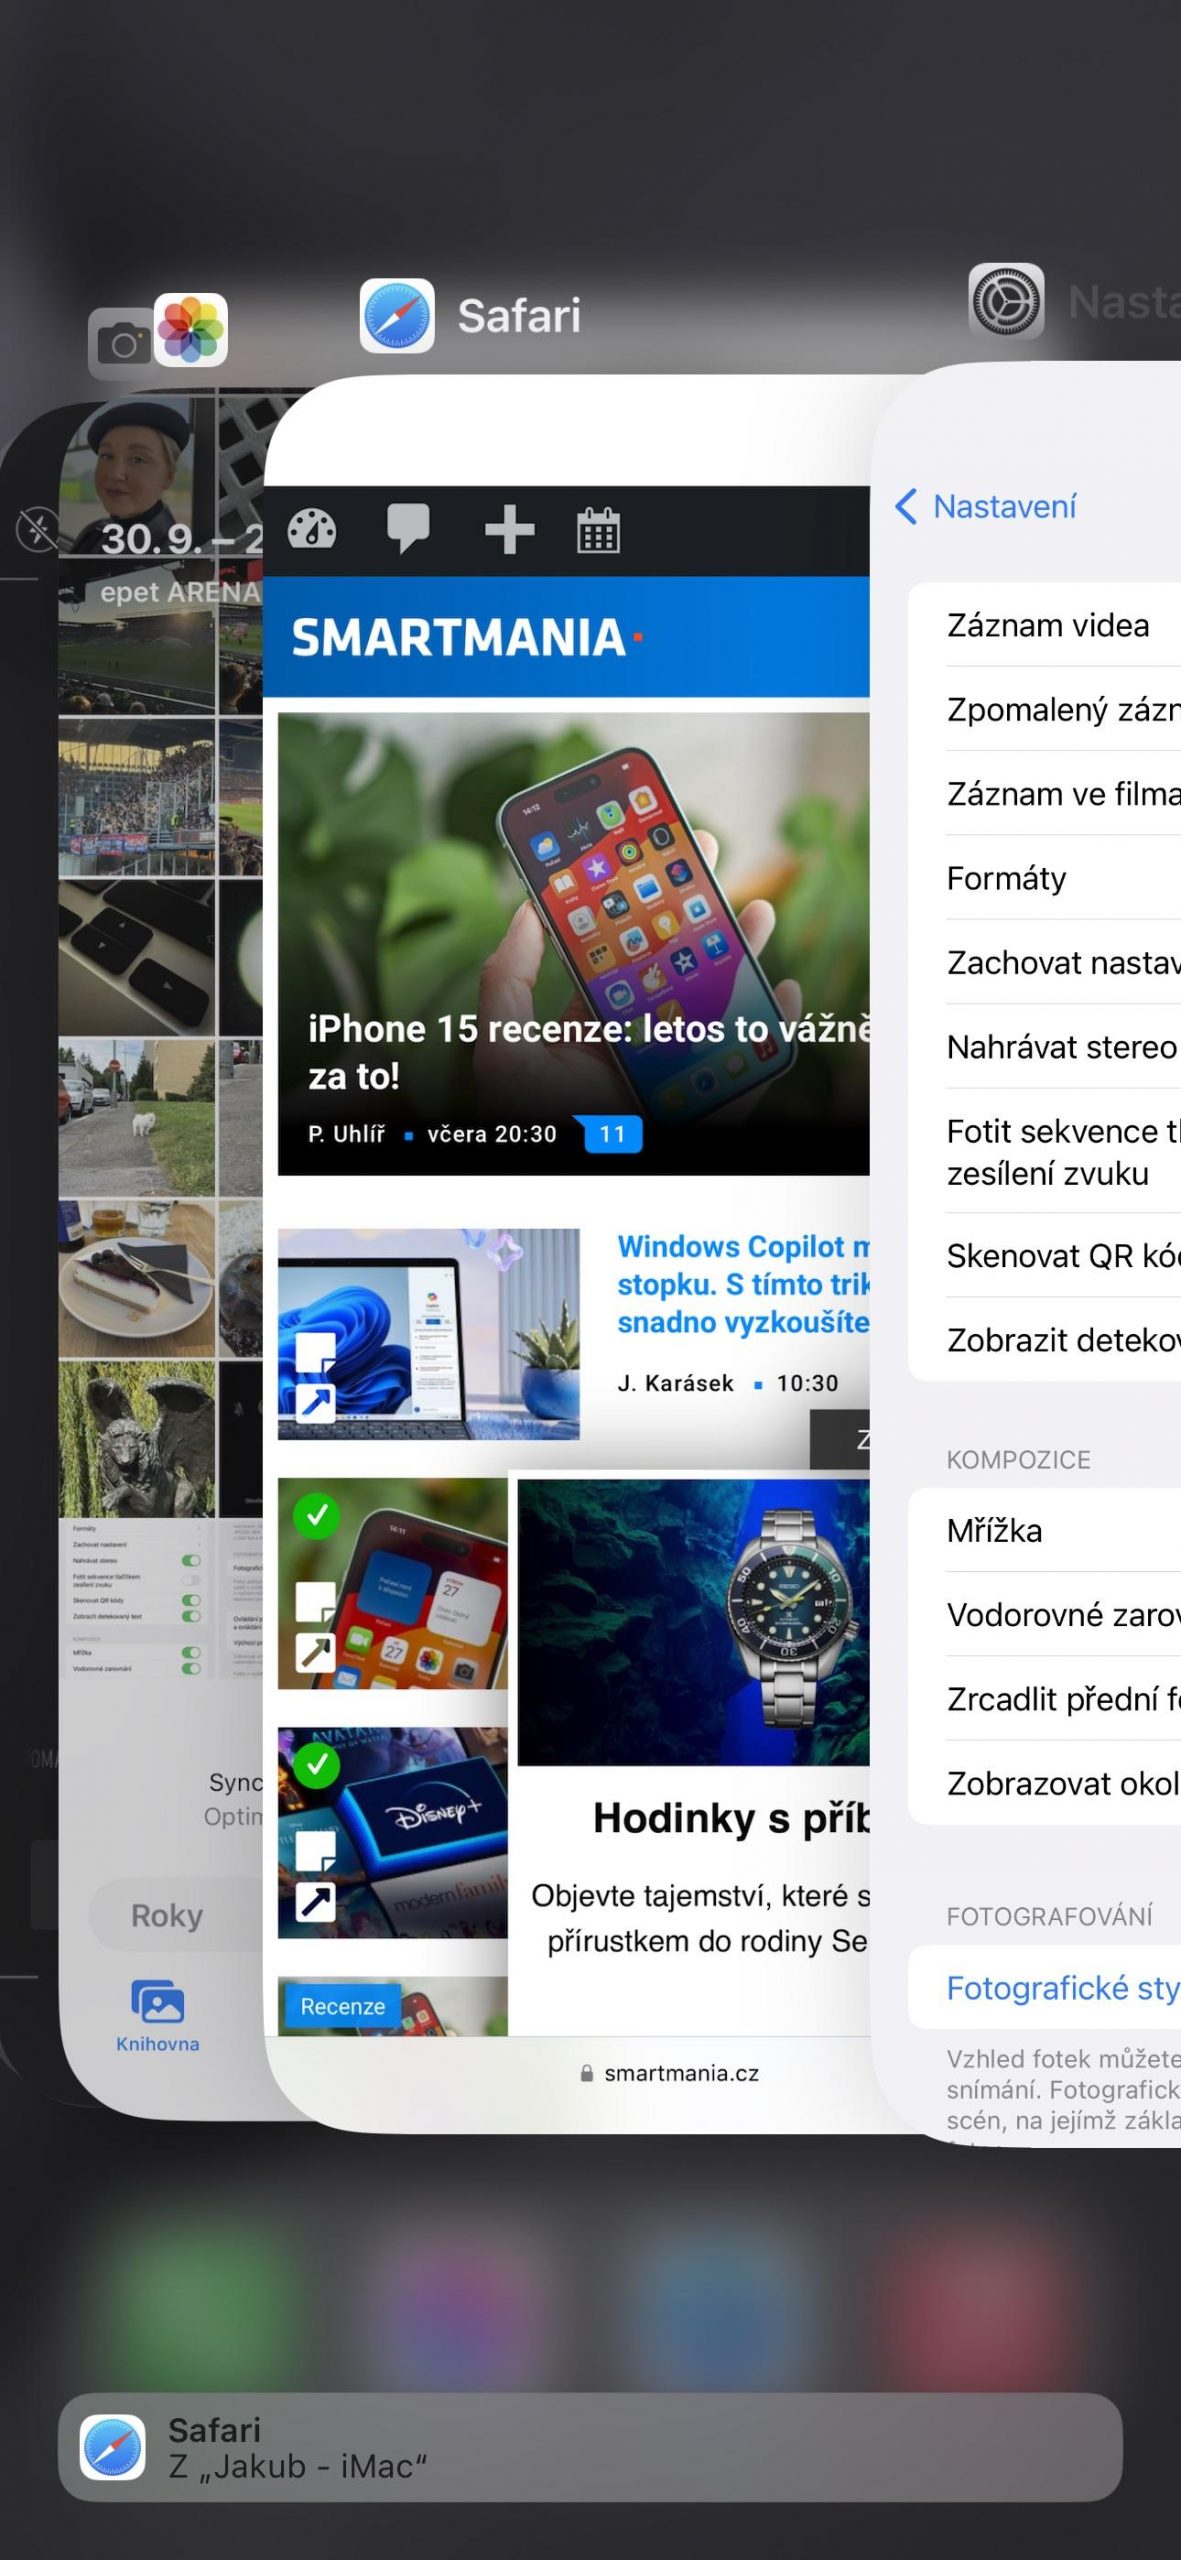Open the Photos app icon

tap(191, 329)
